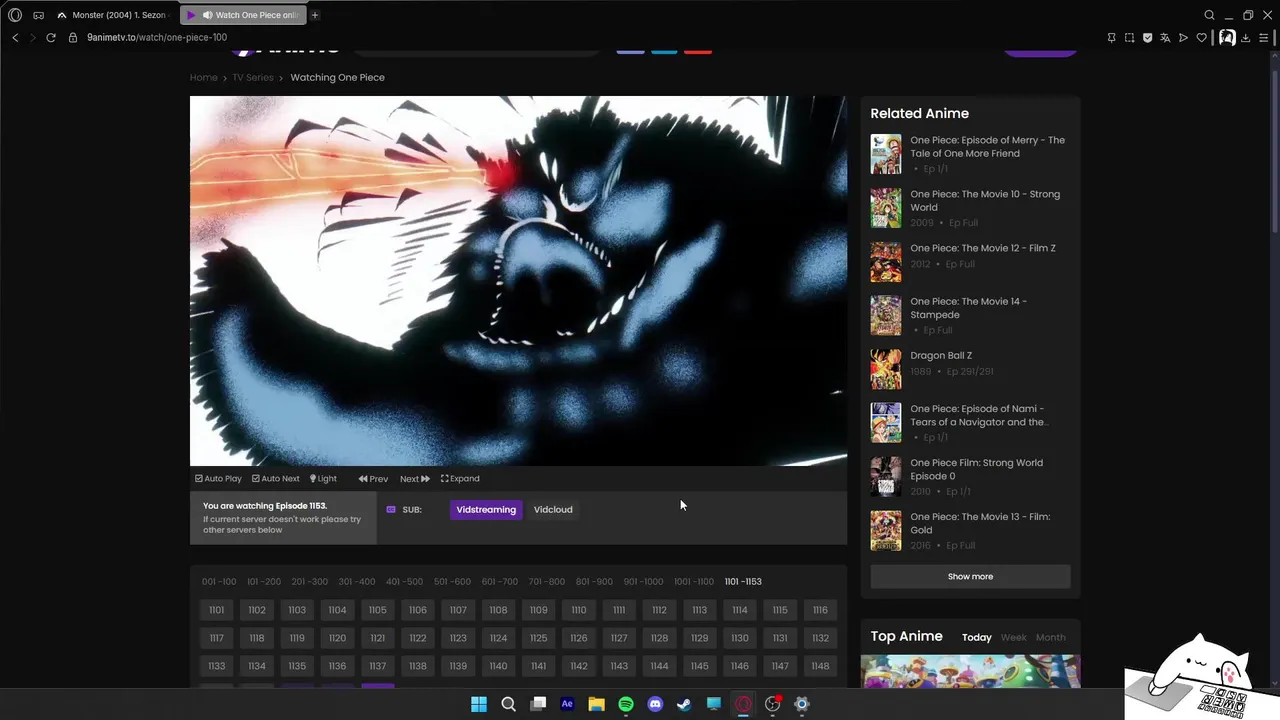
Task: Show episode range 001-100
Action: [219, 581]
